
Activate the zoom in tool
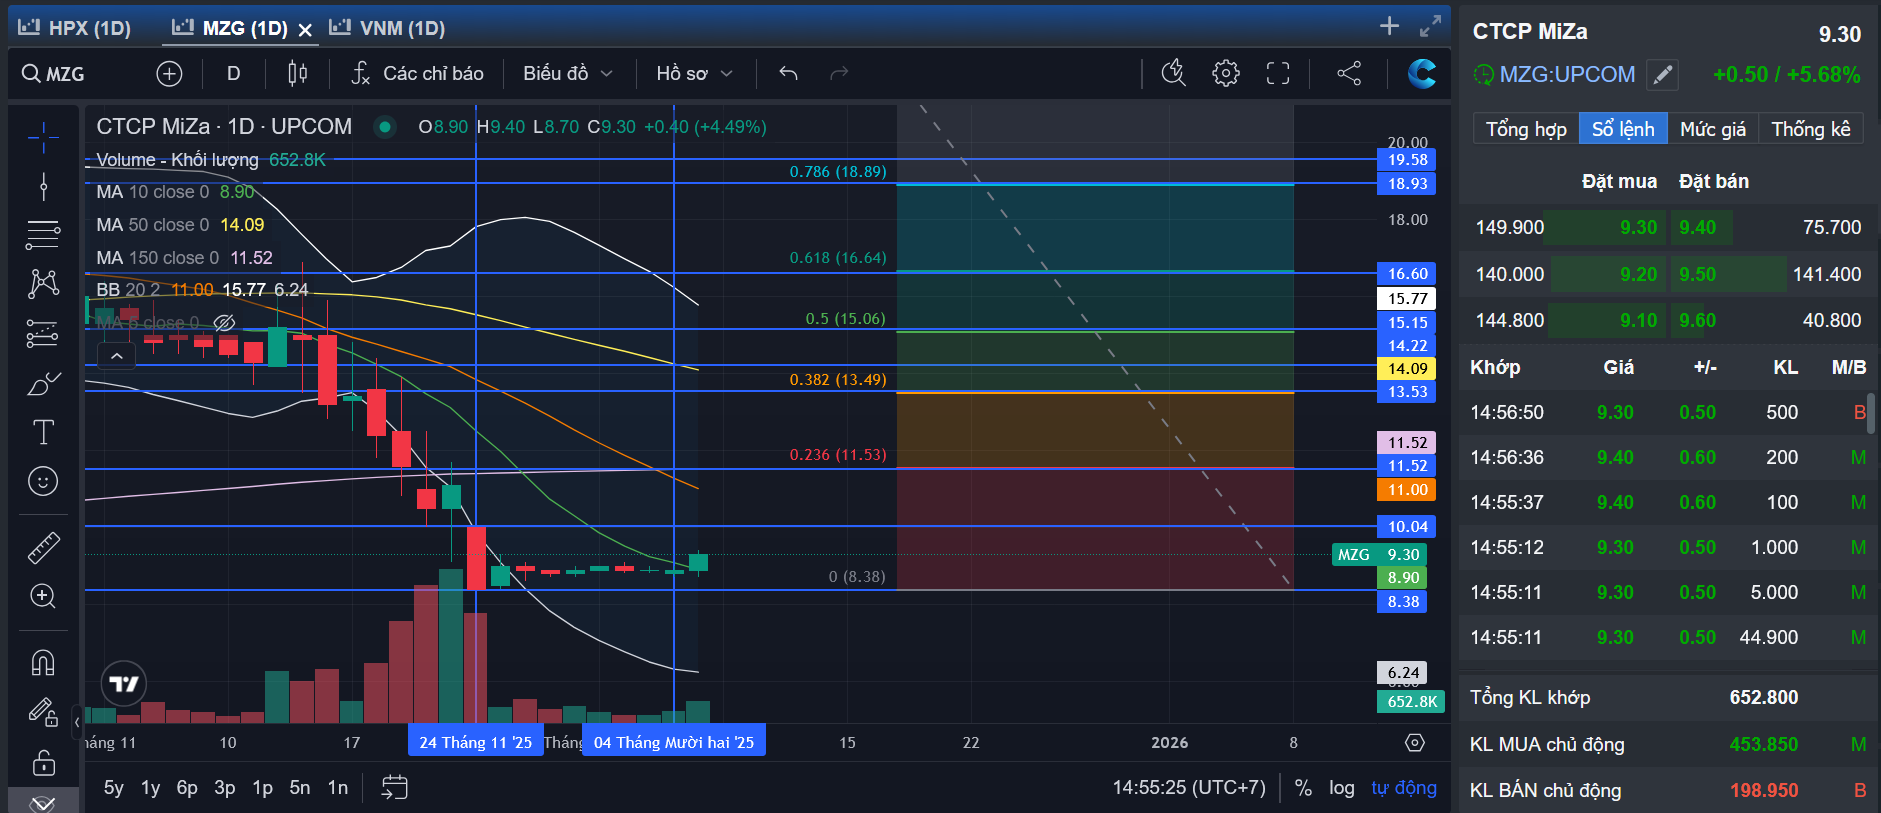tap(43, 596)
